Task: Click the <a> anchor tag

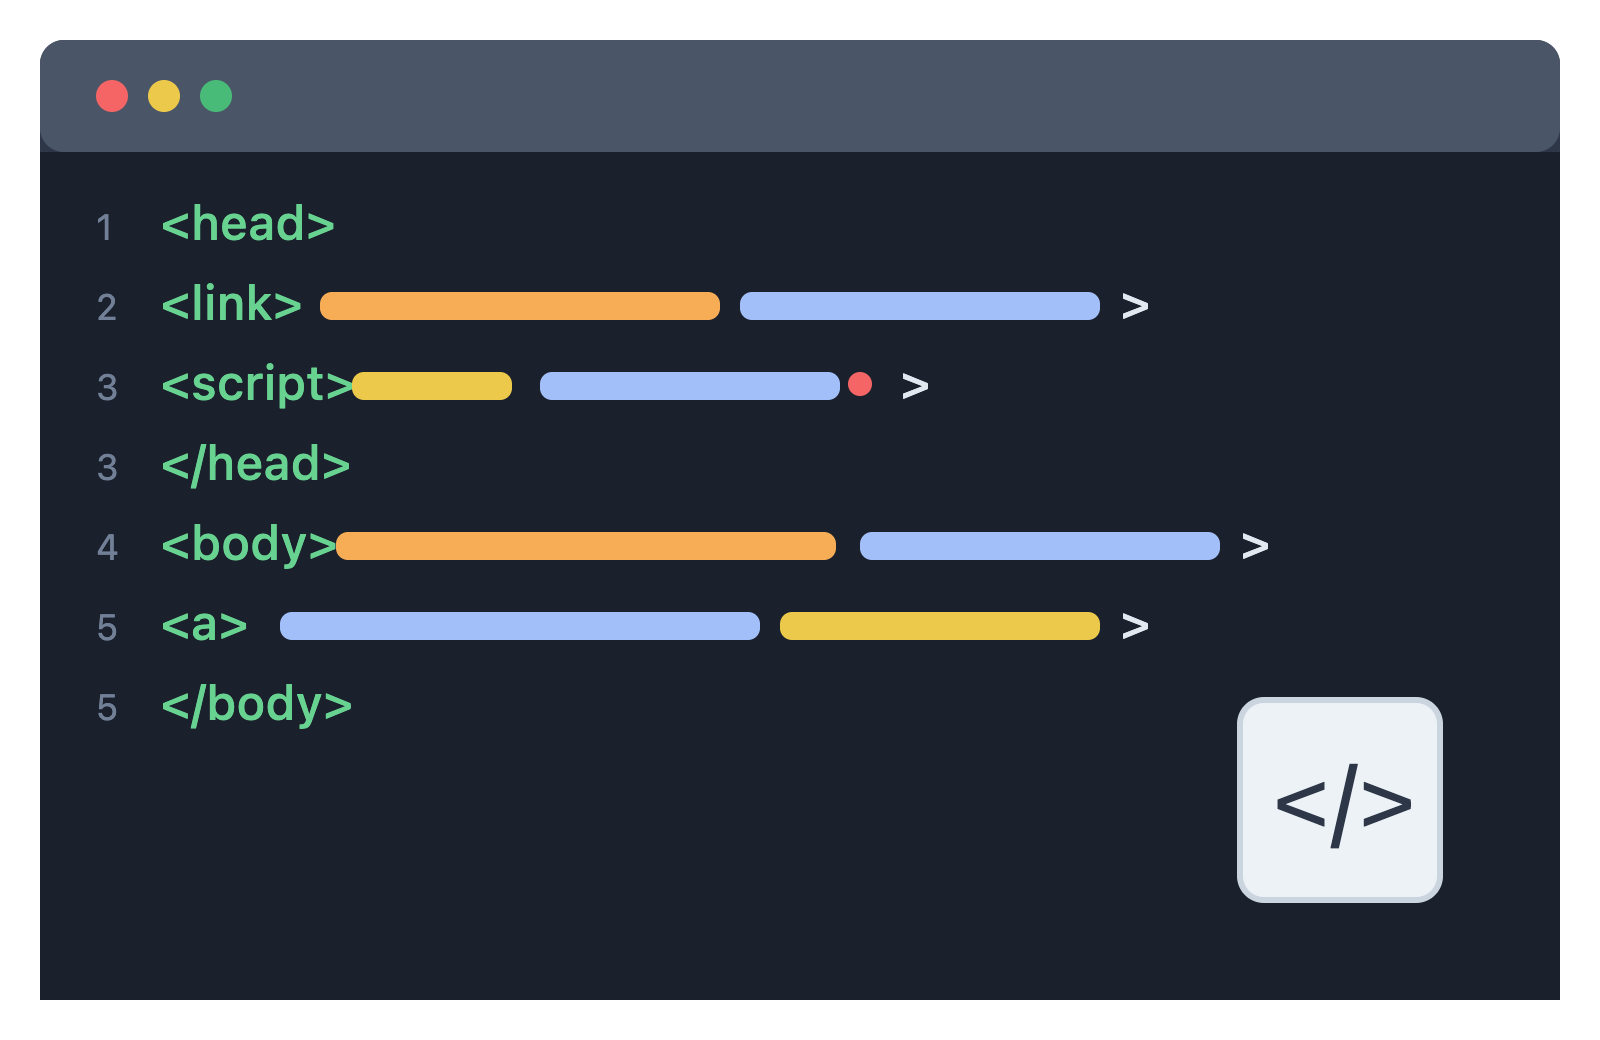Action: pos(205,626)
